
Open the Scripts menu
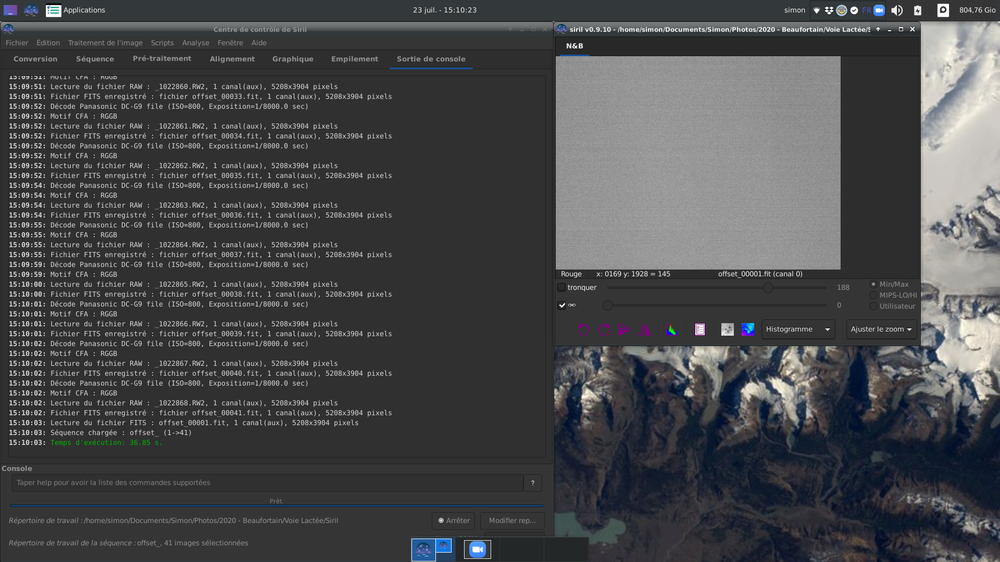tap(162, 43)
